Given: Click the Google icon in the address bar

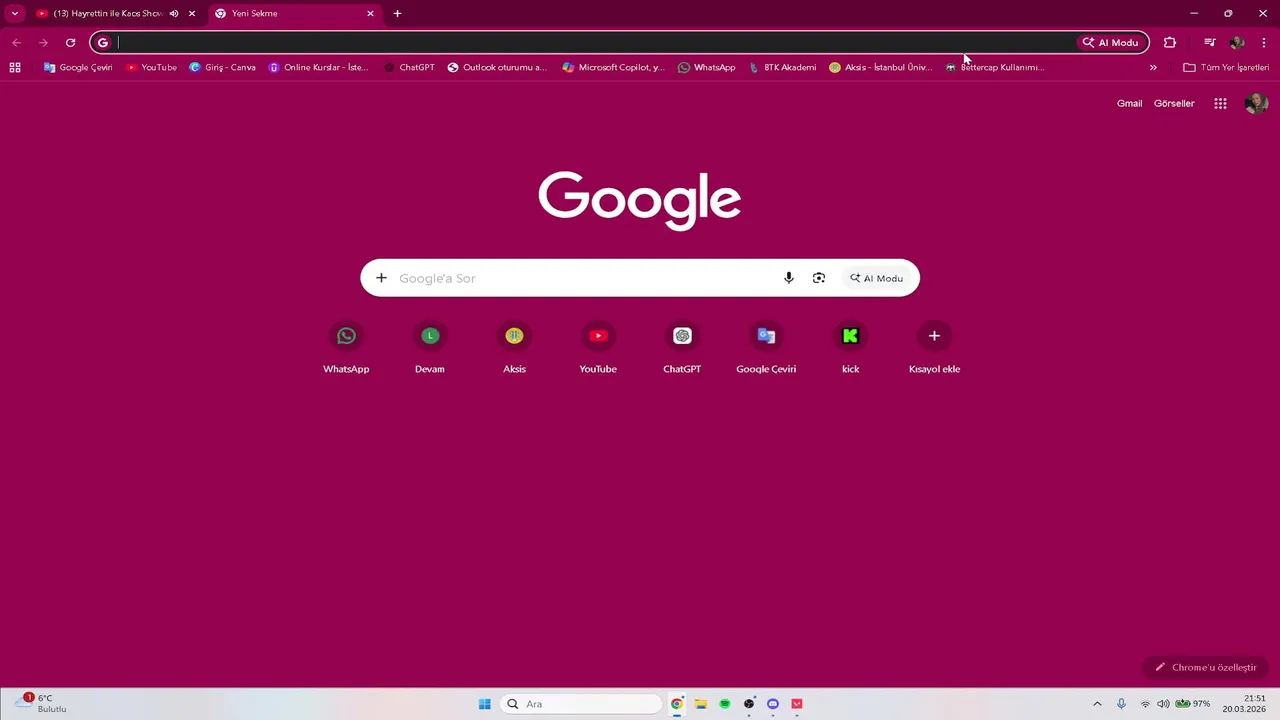Looking at the screenshot, I should (x=103, y=42).
